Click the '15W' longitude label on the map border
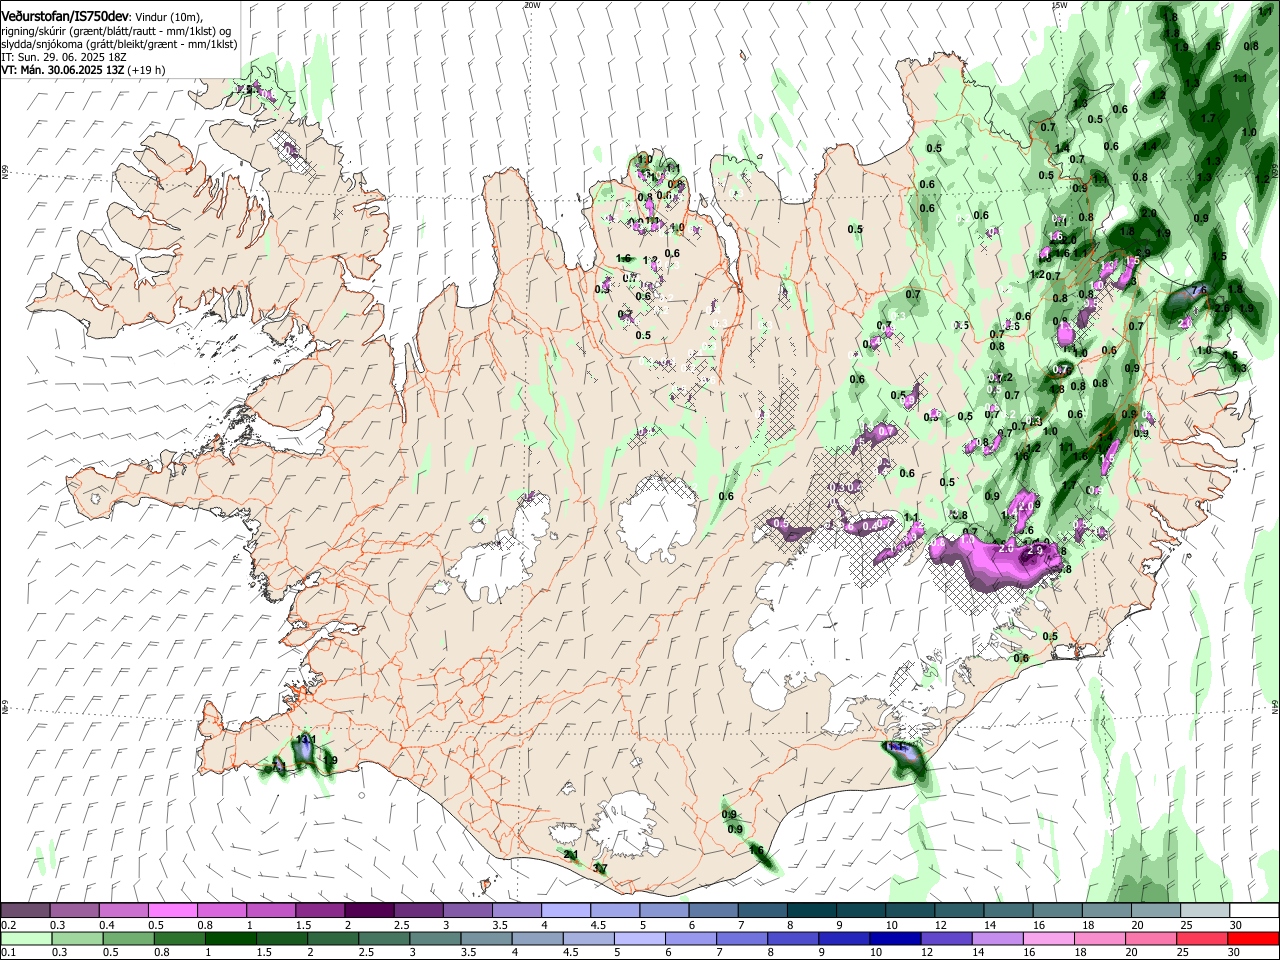Viewport: 1280px width, 960px height. point(1059,5)
